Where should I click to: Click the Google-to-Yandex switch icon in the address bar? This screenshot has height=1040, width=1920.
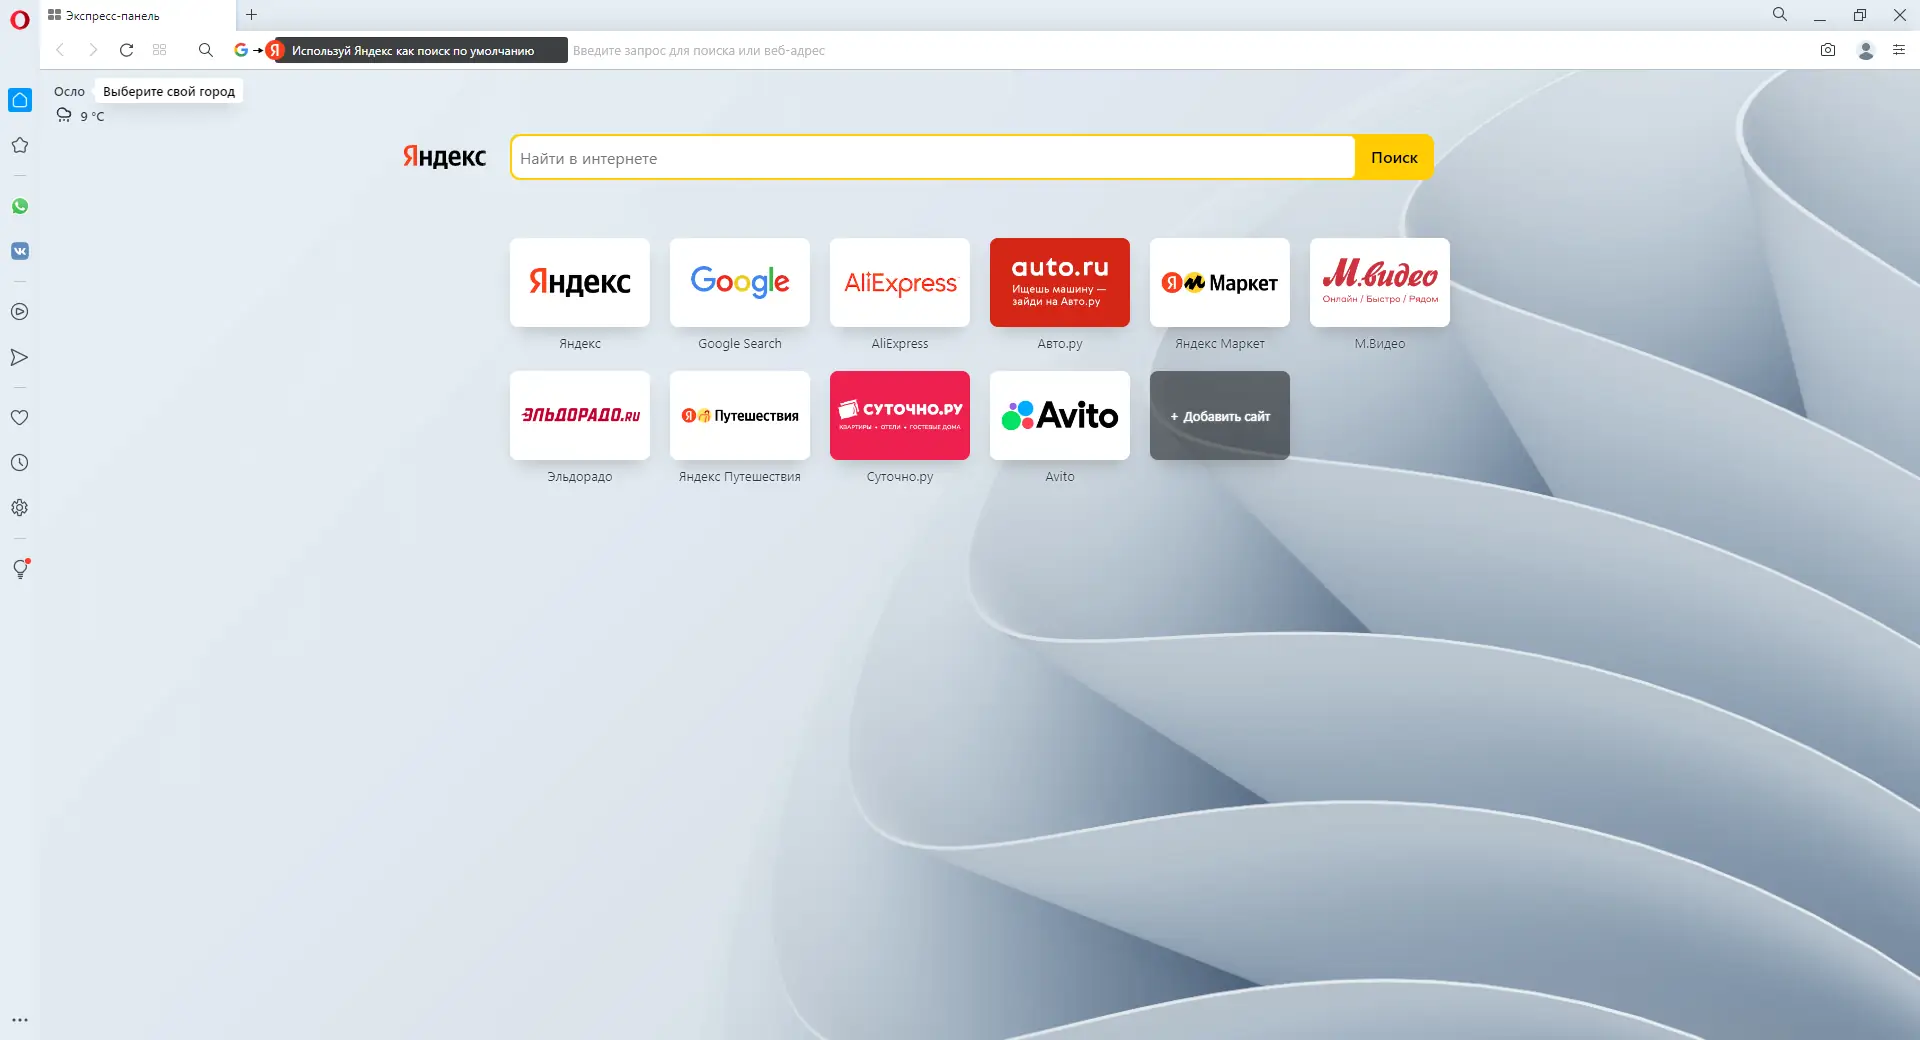[259, 50]
